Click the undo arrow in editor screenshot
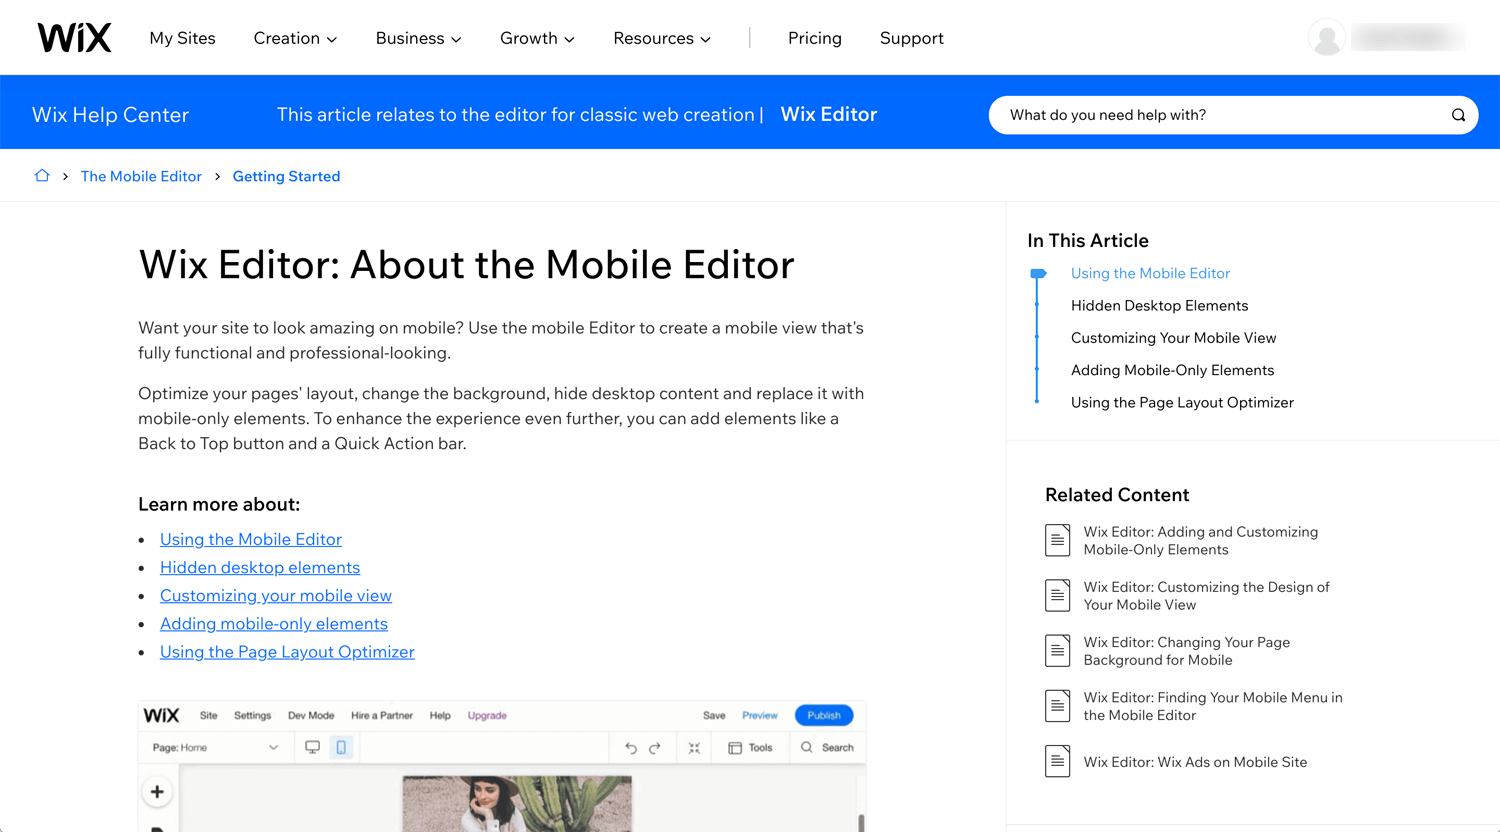This screenshot has width=1500, height=832. 630,748
